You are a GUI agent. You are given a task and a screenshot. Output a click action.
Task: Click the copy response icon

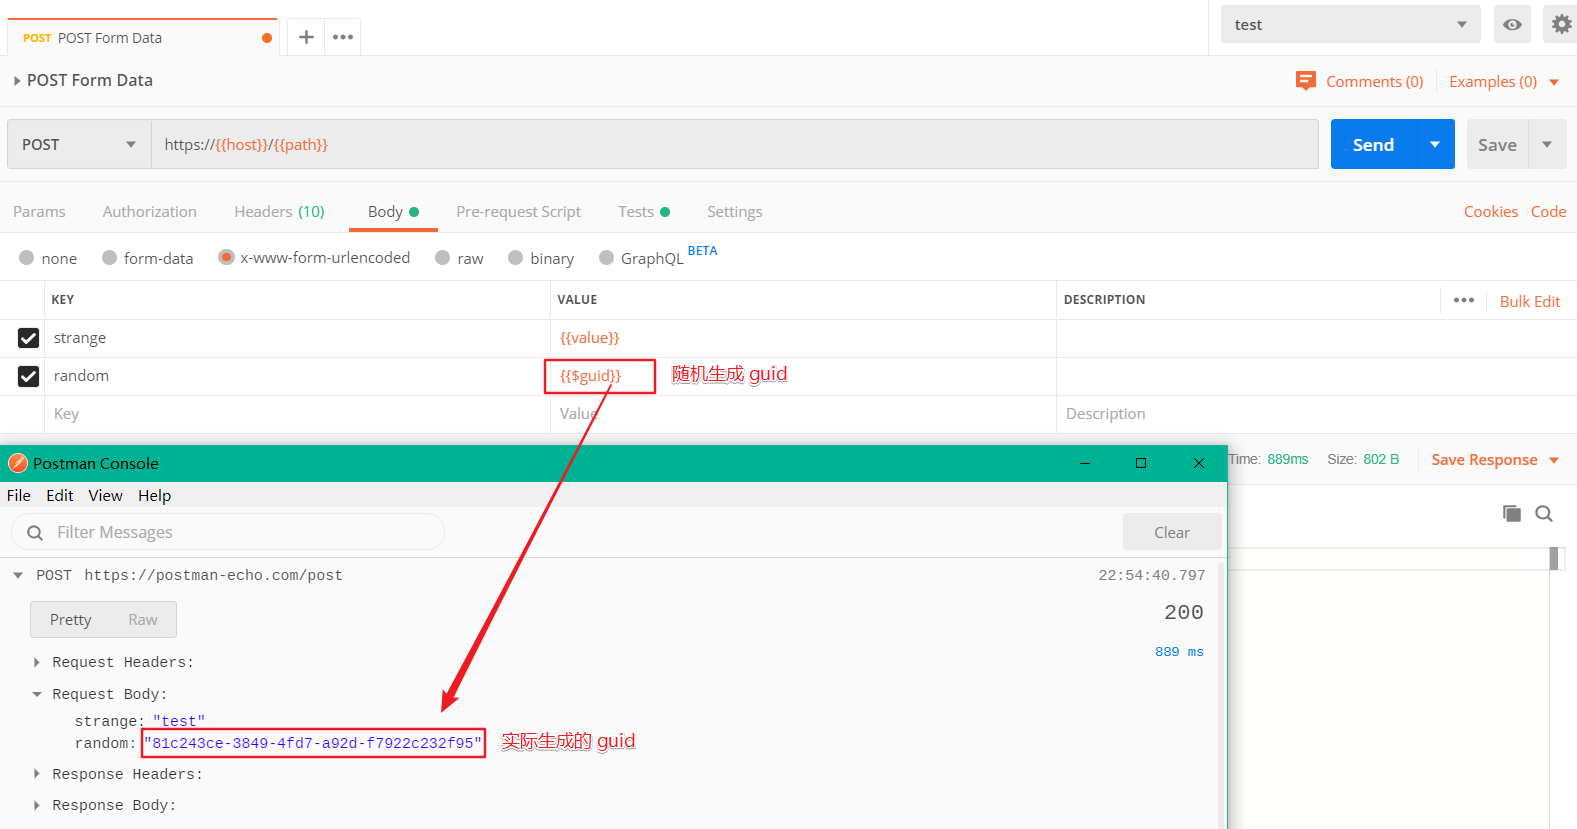(1512, 513)
